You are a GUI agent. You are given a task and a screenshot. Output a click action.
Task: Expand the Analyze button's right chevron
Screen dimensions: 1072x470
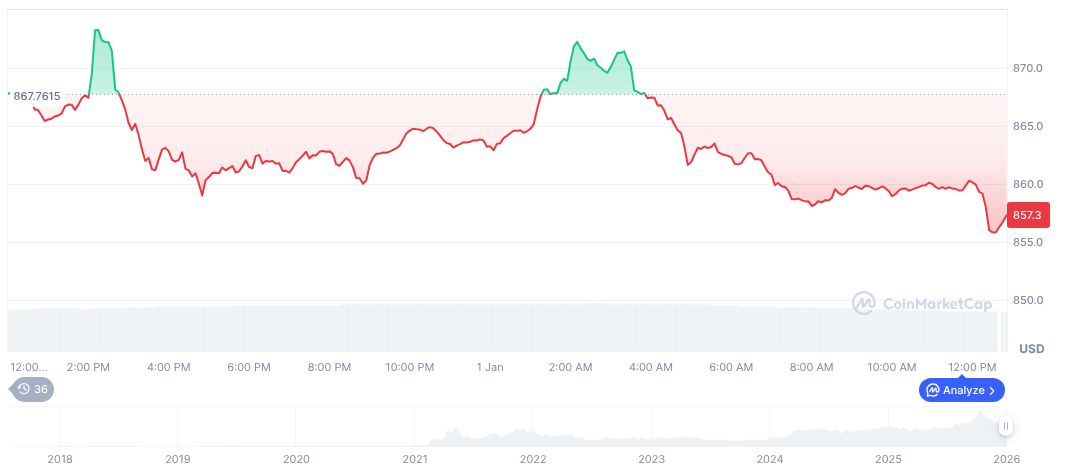[993, 390]
